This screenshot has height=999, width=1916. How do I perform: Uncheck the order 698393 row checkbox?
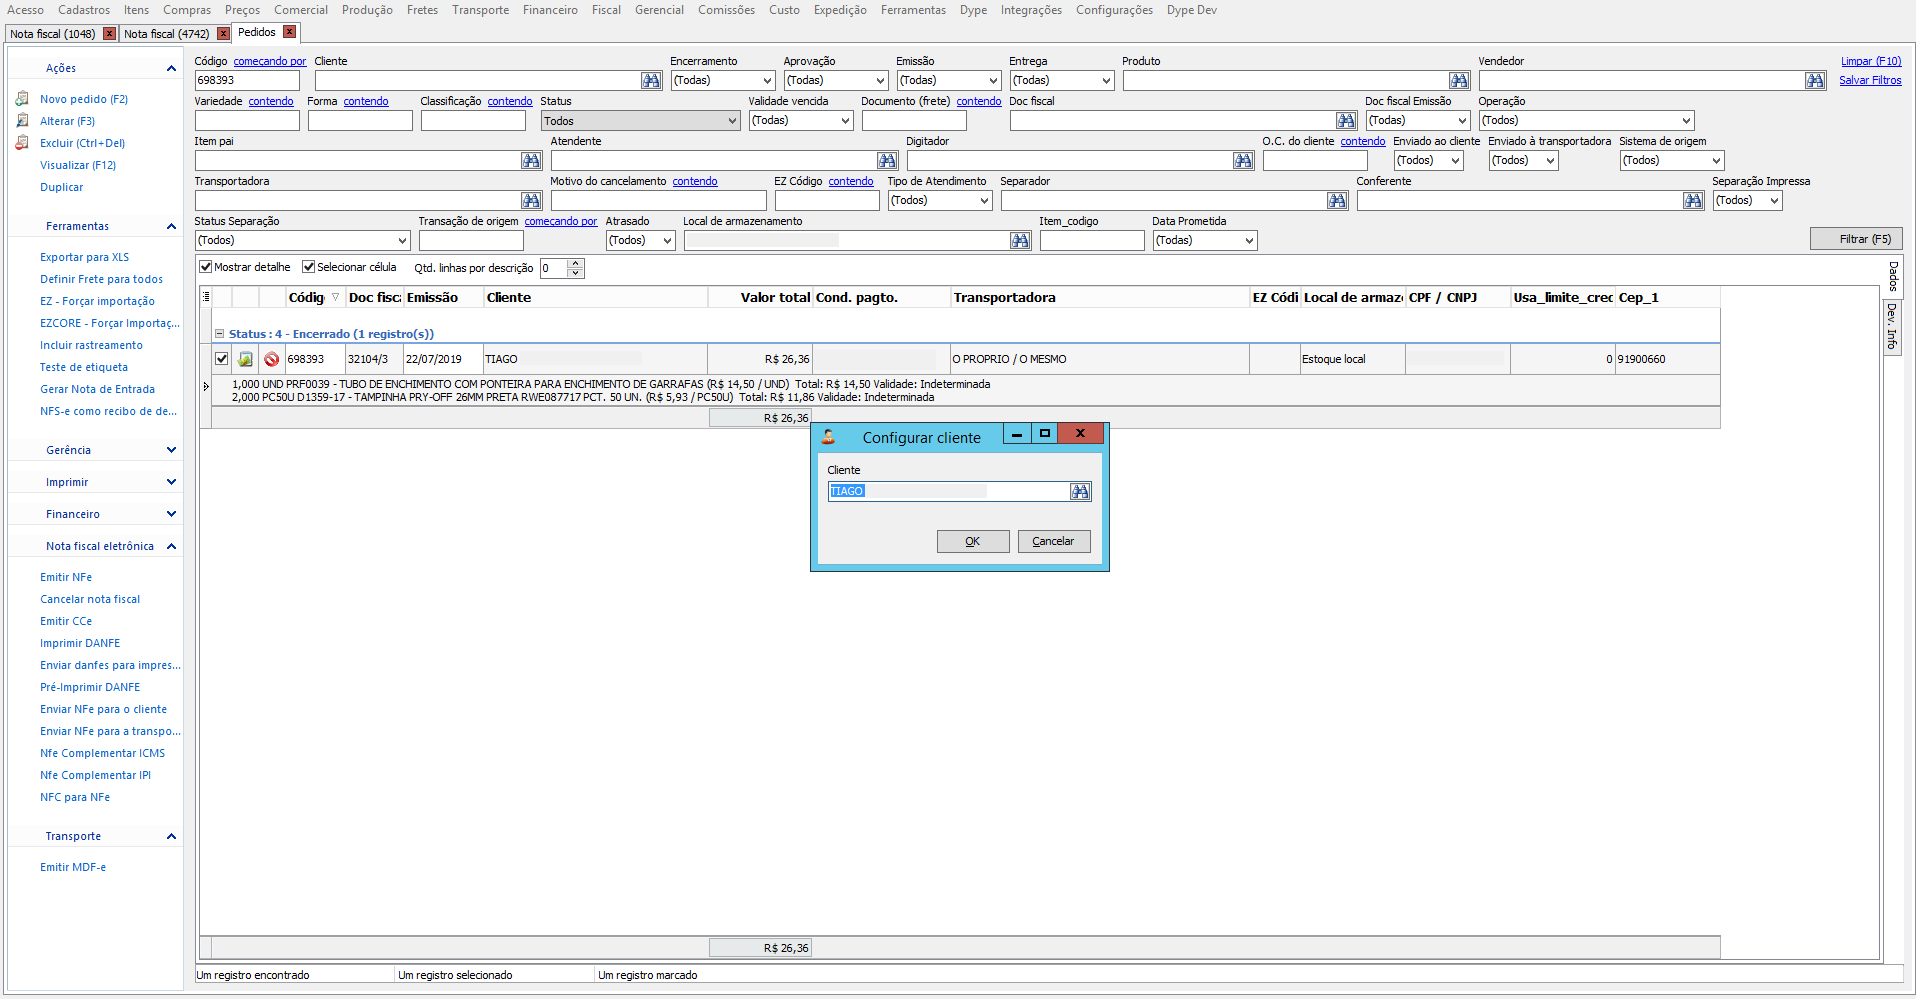222,358
